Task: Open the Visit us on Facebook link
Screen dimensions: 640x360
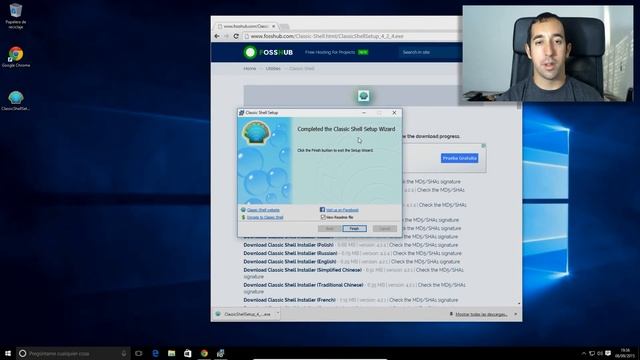Action: click(342, 210)
